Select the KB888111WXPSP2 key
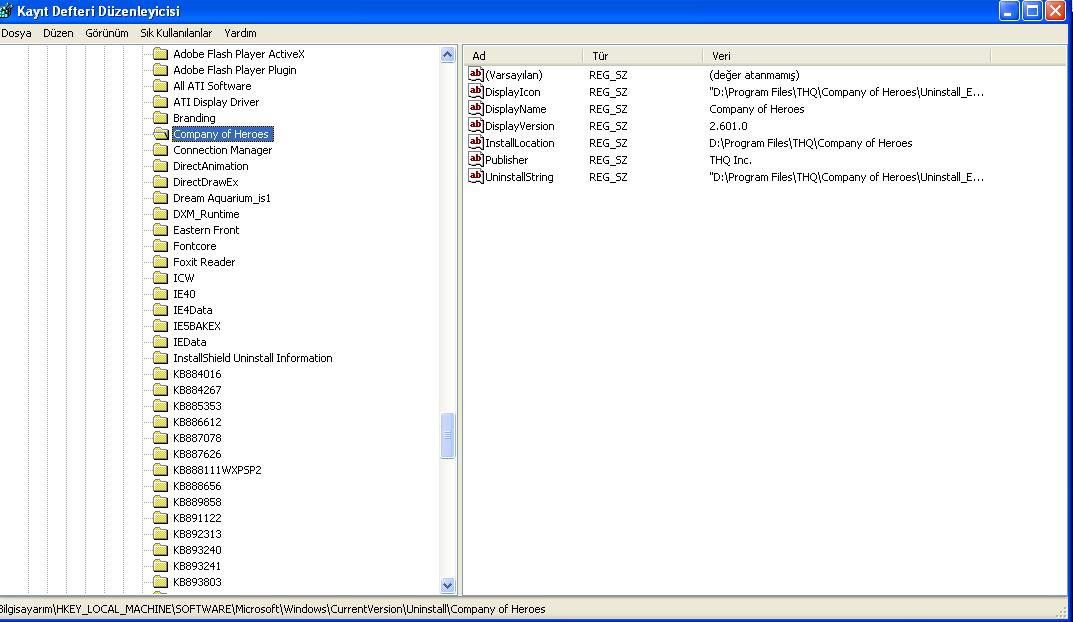1073x622 pixels. 217,470
